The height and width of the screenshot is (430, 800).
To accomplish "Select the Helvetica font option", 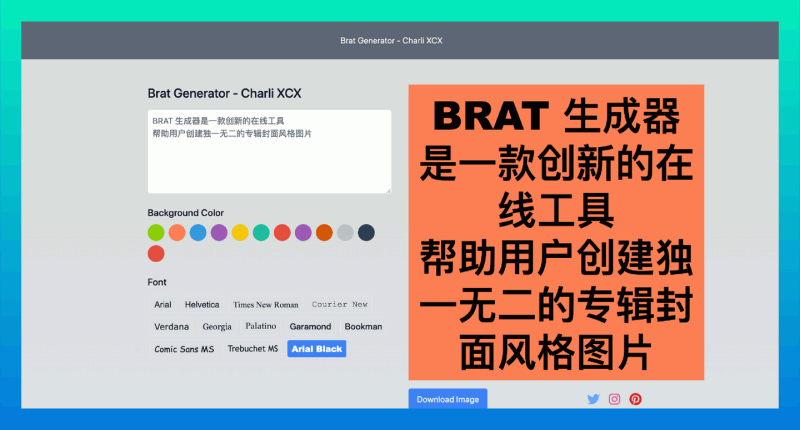I will (202, 305).
